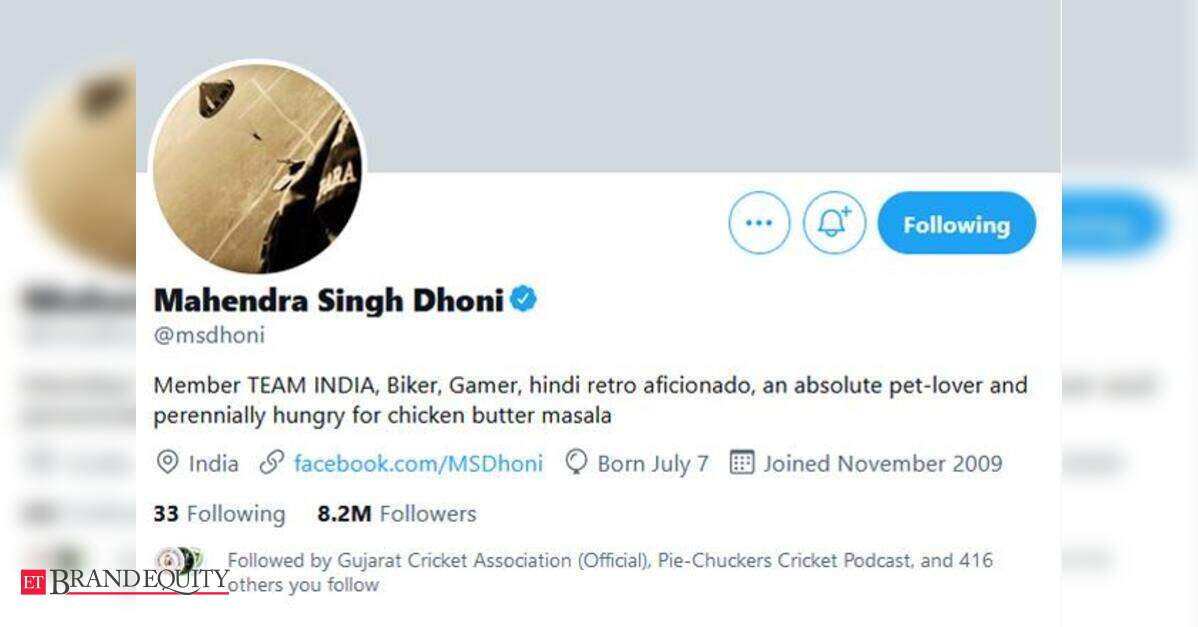Click the Joined November 2009 text
This screenshot has height=627, width=1198.
click(x=882, y=464)
